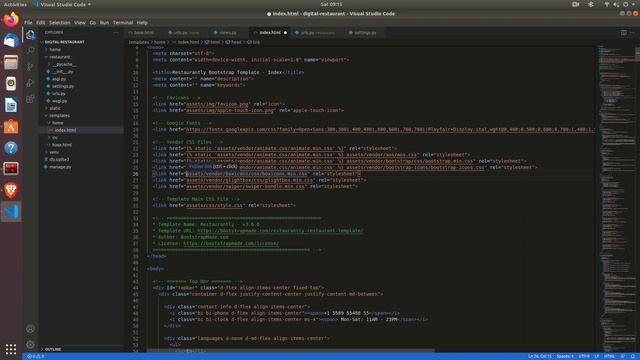This screenshot has height=360, width=640.
Task: Click the index.html active tab
Action: [x=270, y=33]
